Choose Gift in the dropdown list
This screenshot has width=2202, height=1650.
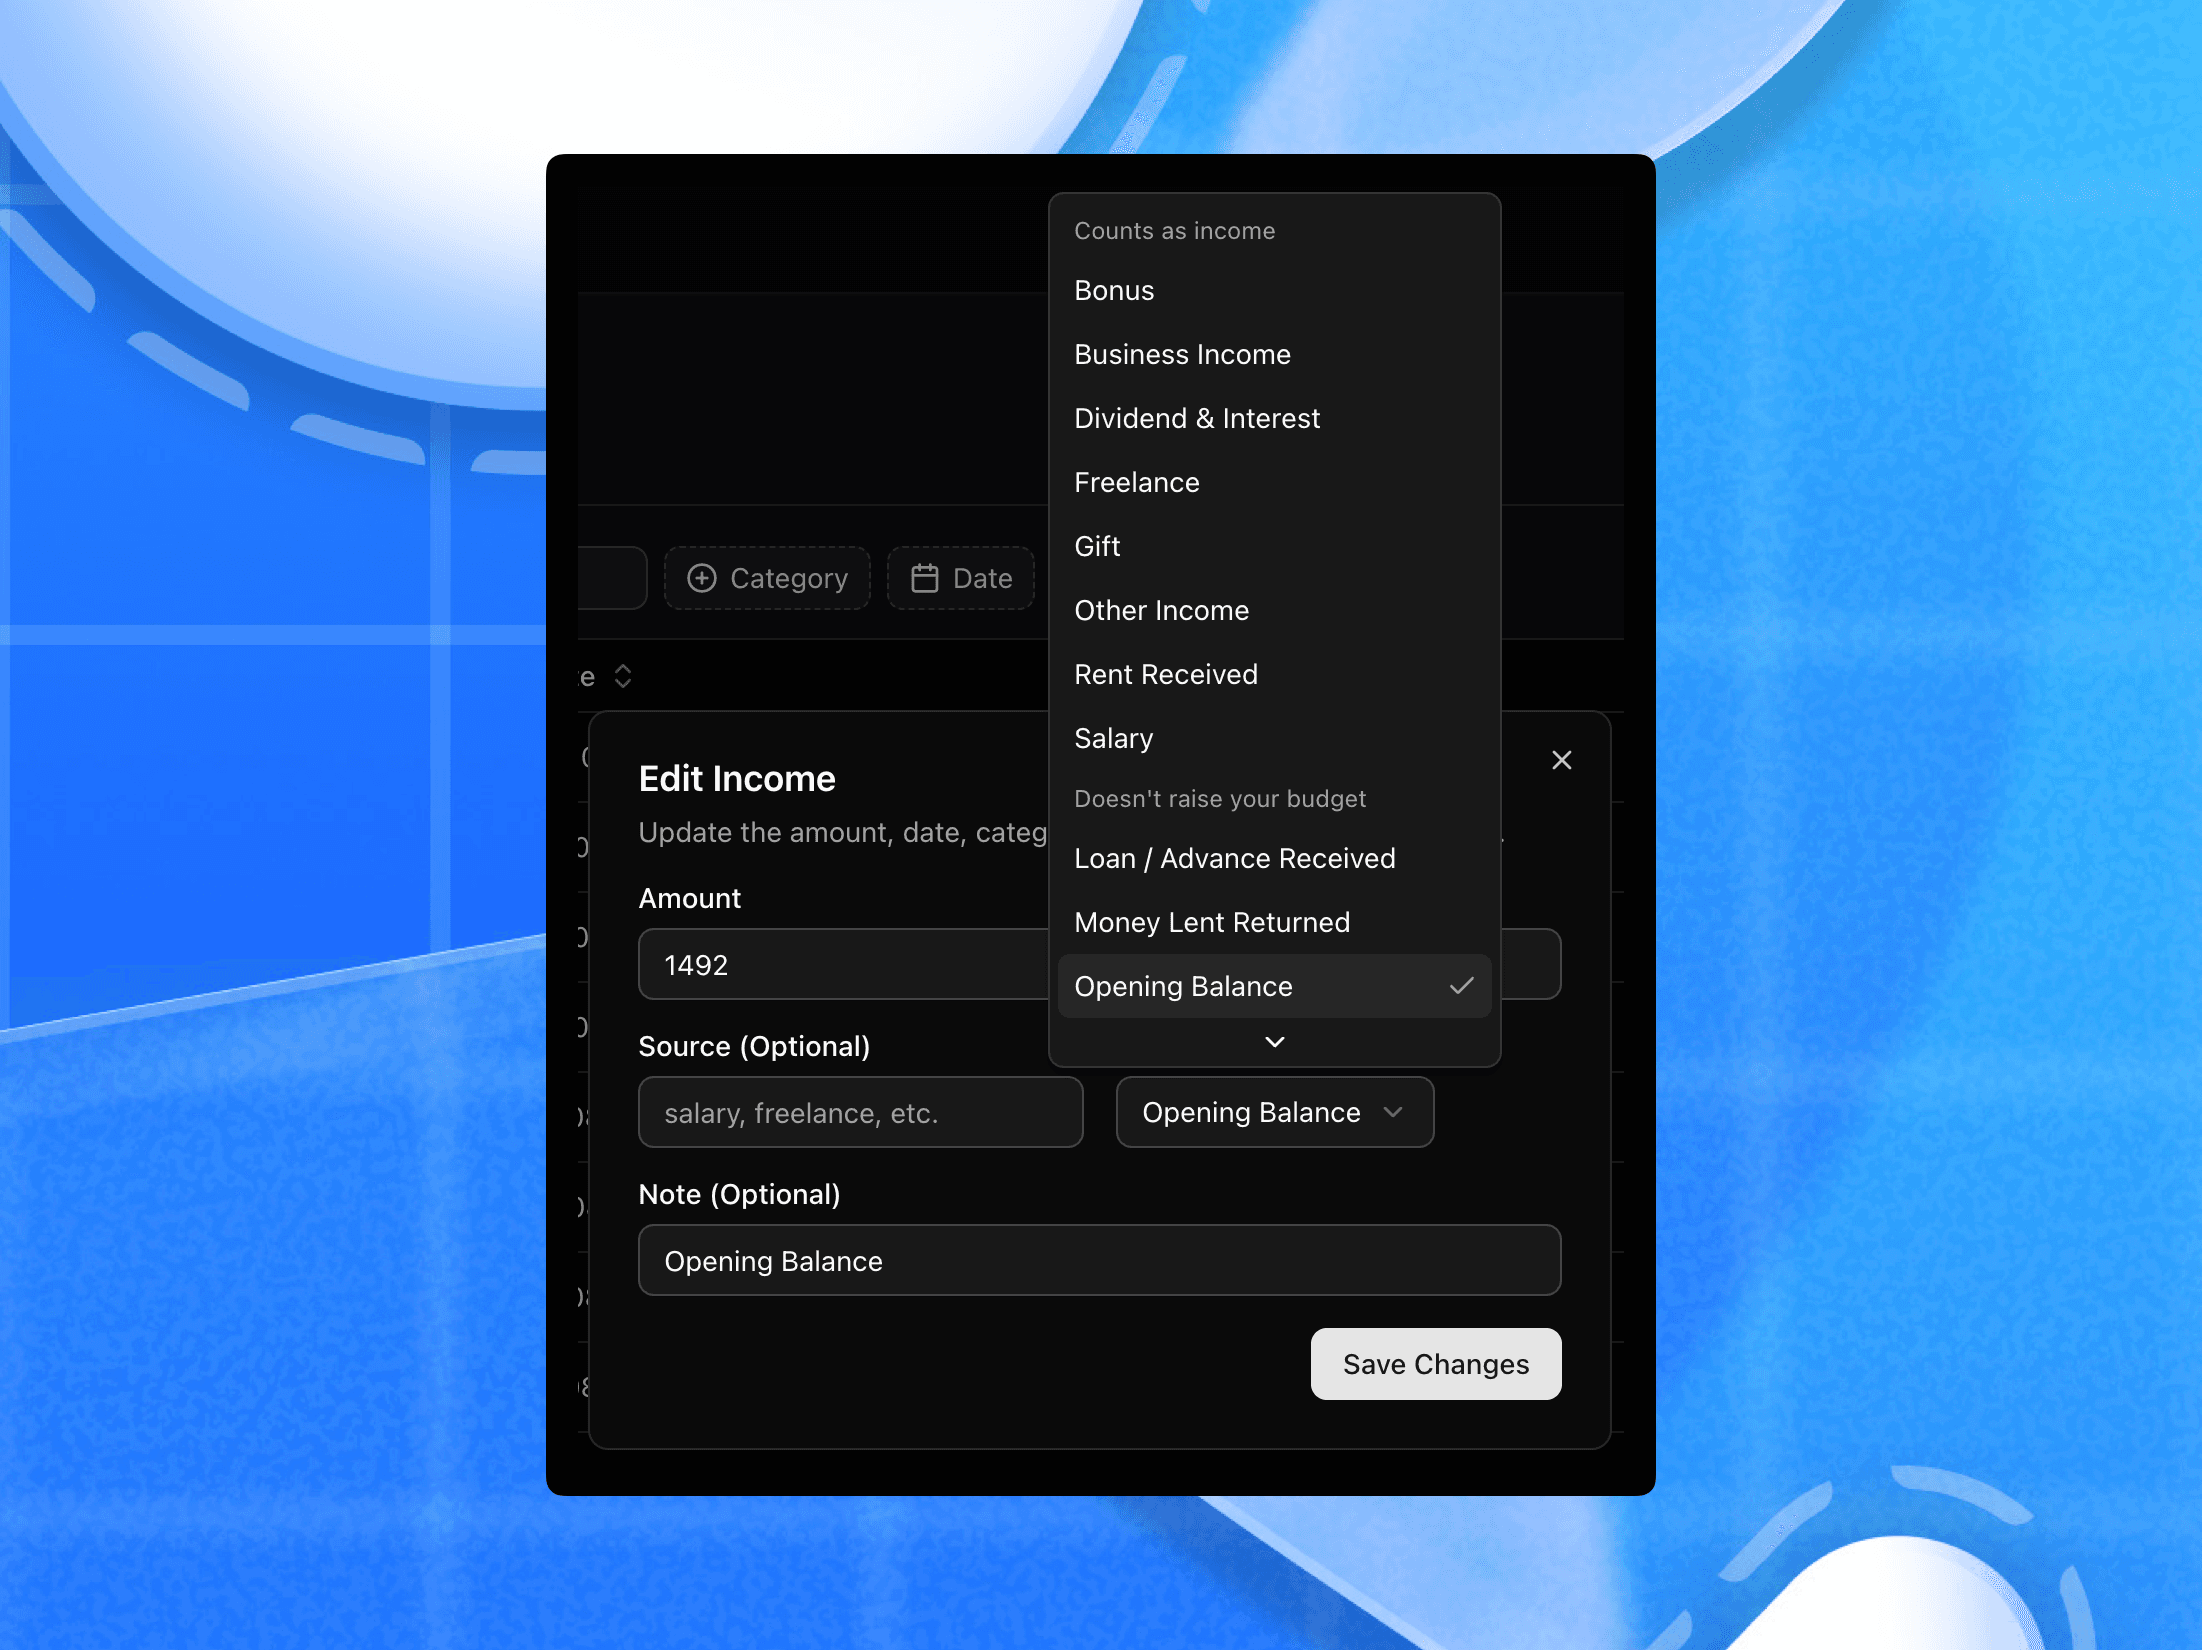pos(1274,546)
